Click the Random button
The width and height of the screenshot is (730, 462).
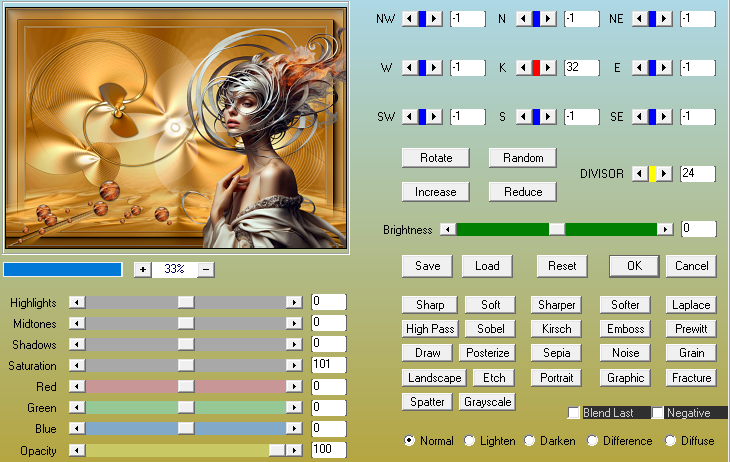click(523, 158)
